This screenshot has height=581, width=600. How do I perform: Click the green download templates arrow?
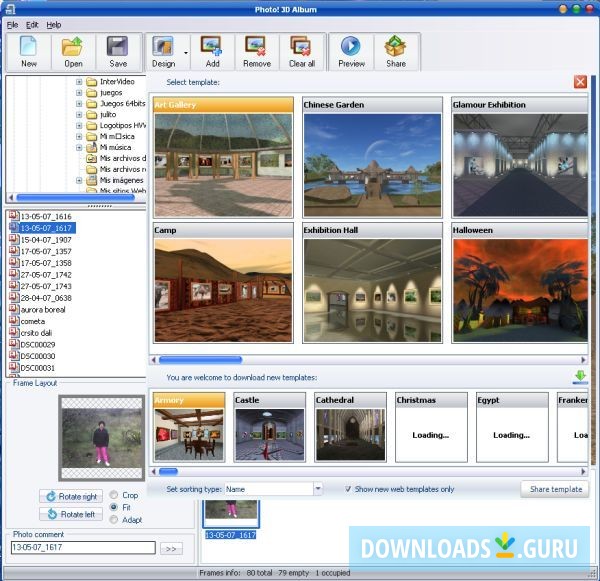click(580, 377)
